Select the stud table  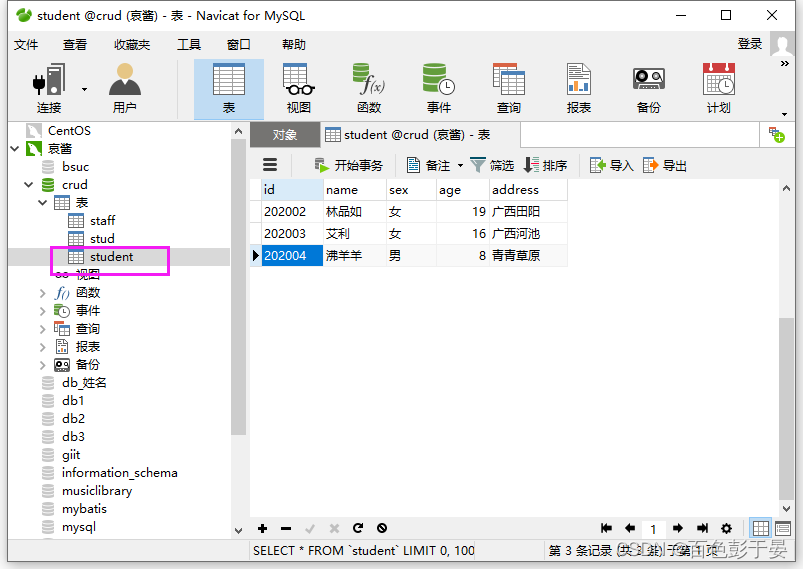tap(102, 239)
